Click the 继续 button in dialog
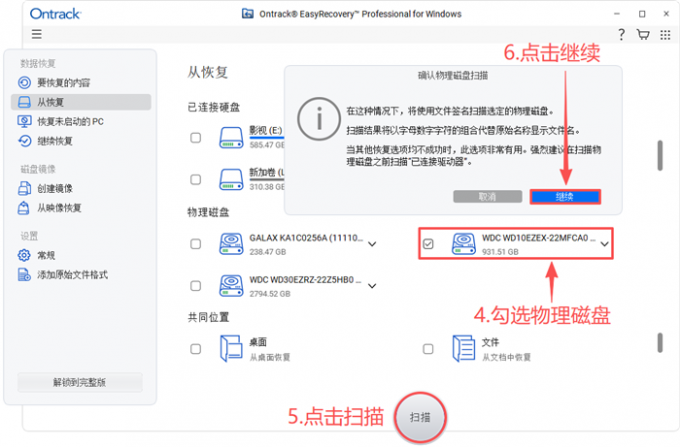 tap(565, 197)
